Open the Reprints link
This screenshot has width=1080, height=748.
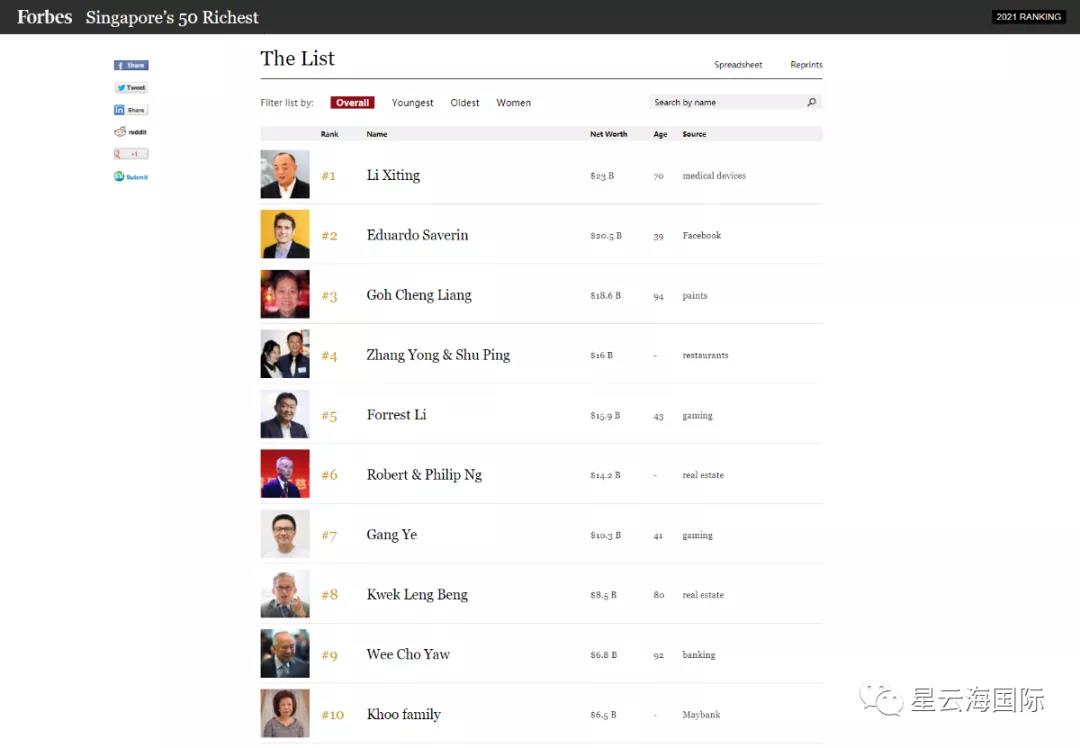click(x=806, y=65)
